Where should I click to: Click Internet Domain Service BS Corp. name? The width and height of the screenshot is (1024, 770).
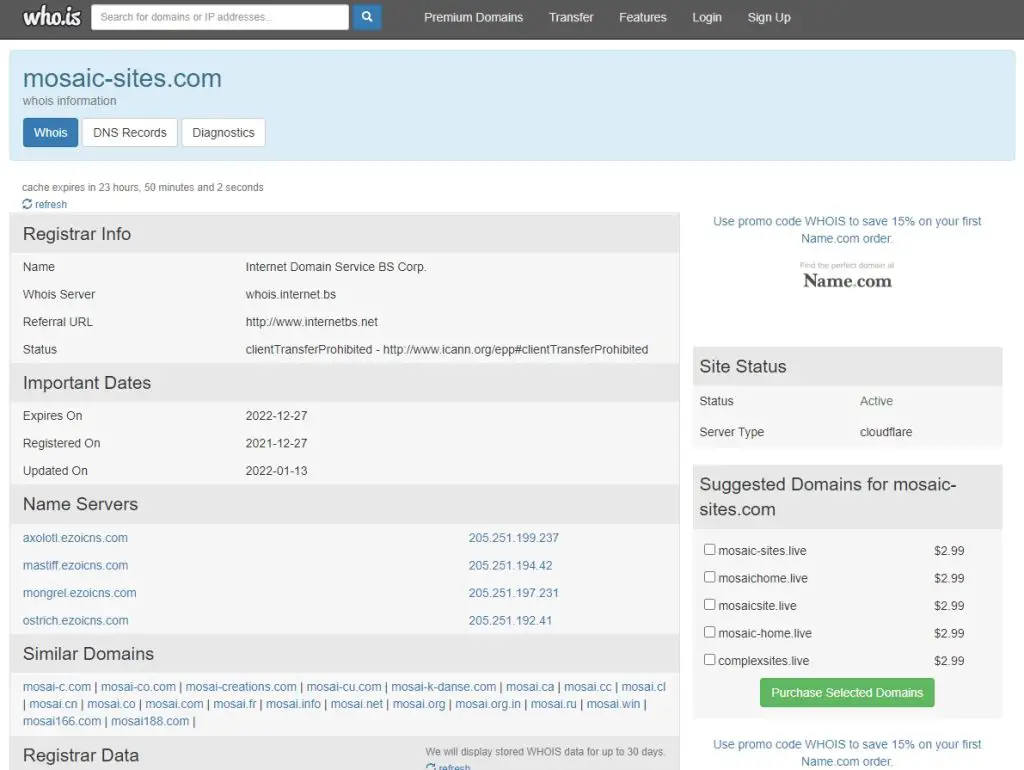(x=336, y=266)
